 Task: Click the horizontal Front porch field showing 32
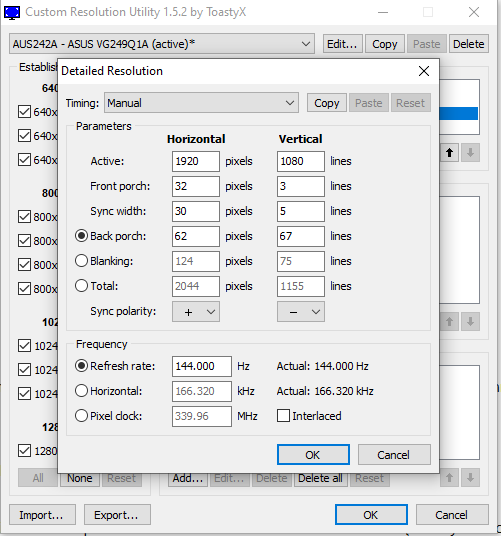coord(196,186)
